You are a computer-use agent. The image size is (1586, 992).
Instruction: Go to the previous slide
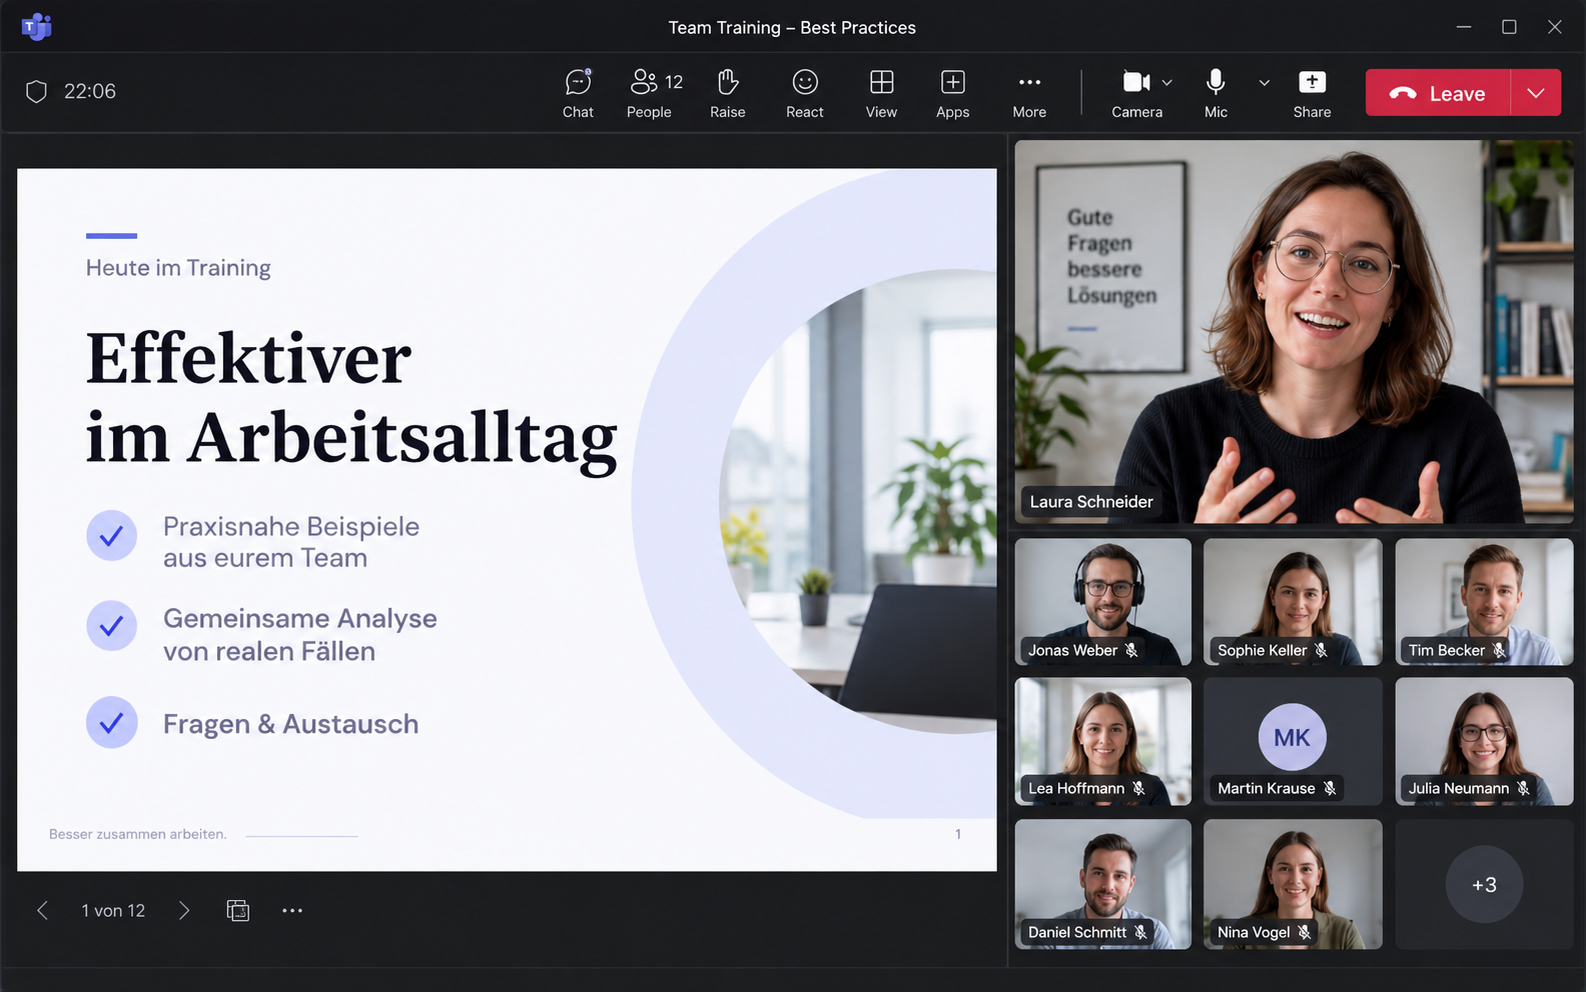tap(42, 910)
